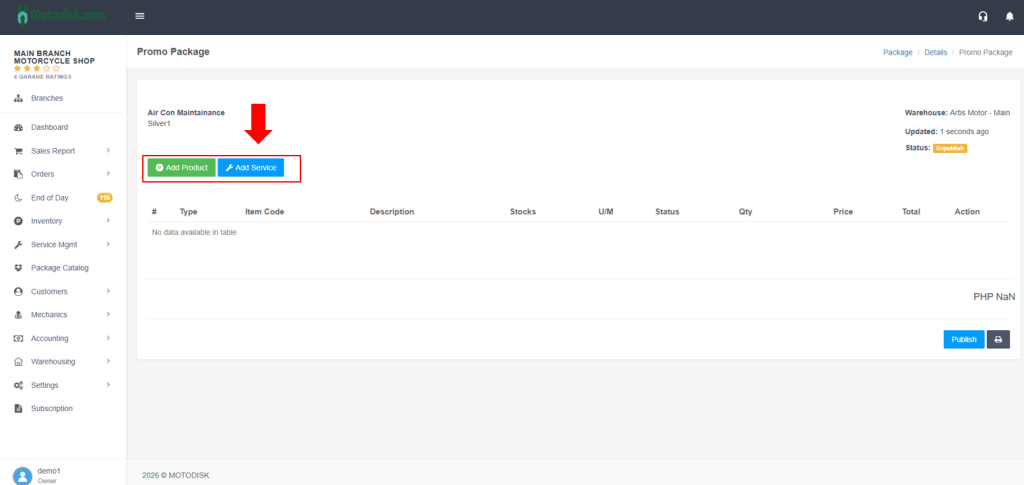
Task: Click the Branches sitemap icon
Action: (x=19, y=98)
